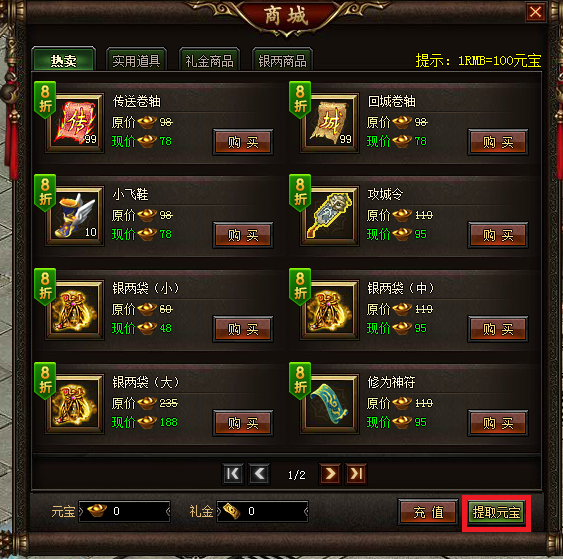Screen dimensions: 563x559
Task: Select the 银两袋（中）gold bag icon
Action: [x=330, y=310]
